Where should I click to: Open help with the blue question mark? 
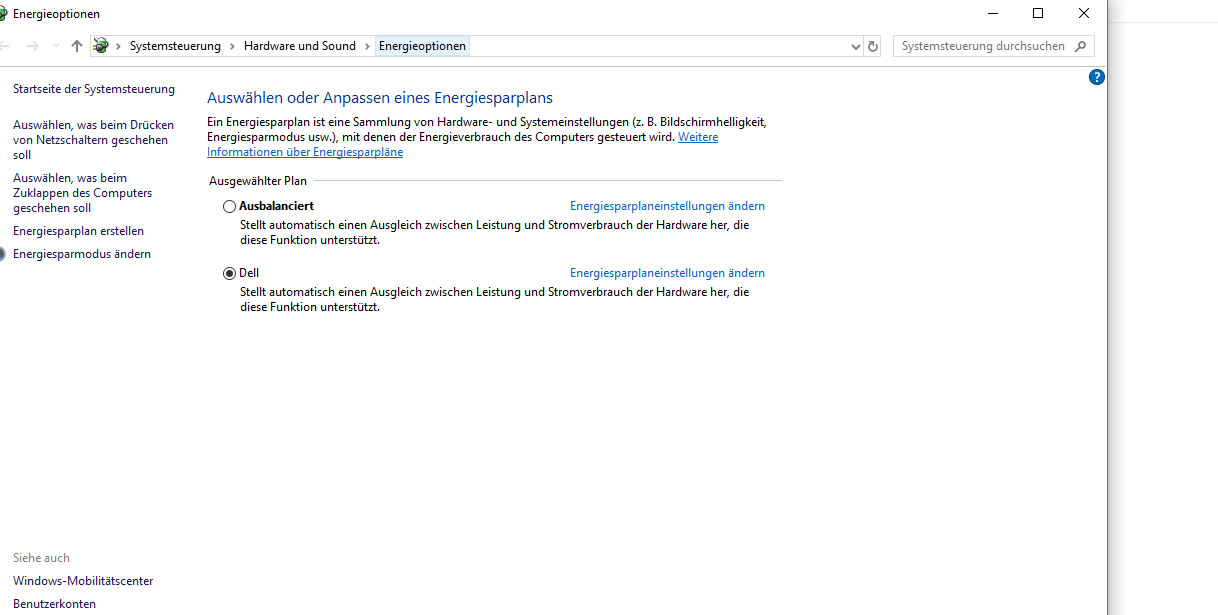click(x=1097, y=77)
